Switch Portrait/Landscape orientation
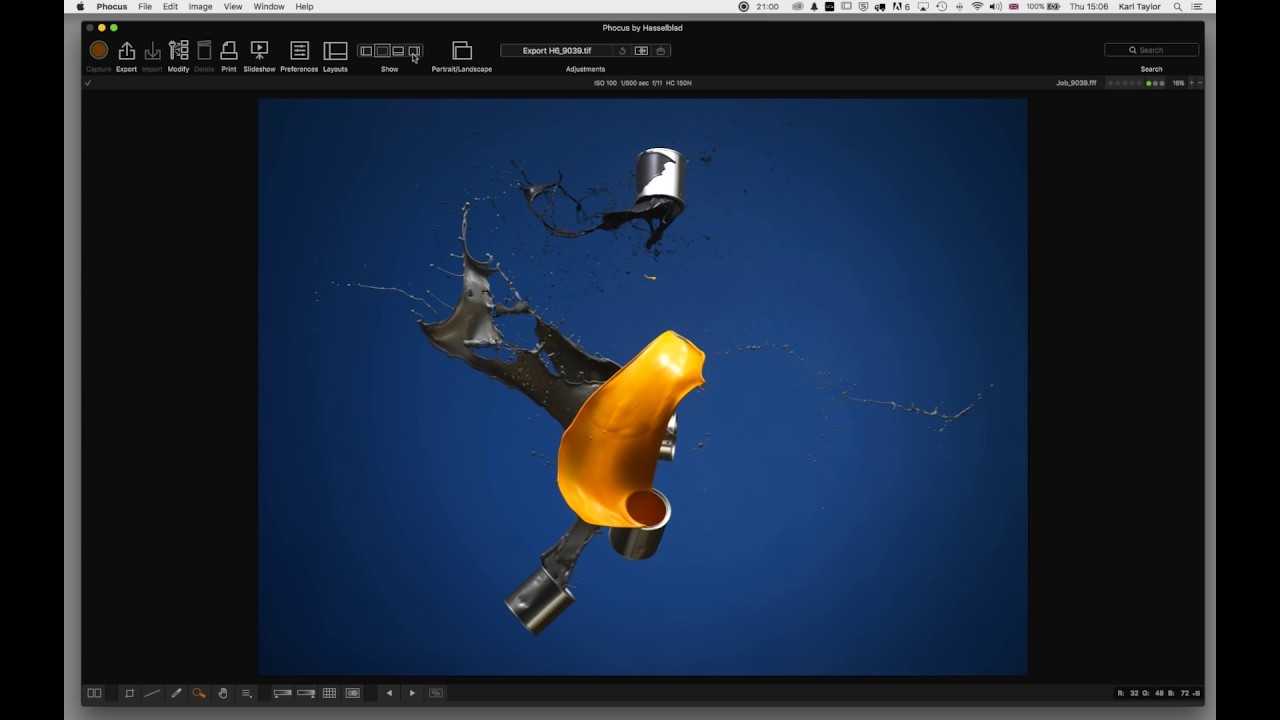The image size is (1280, 720). pyautogui.click(x=461, y=50)
